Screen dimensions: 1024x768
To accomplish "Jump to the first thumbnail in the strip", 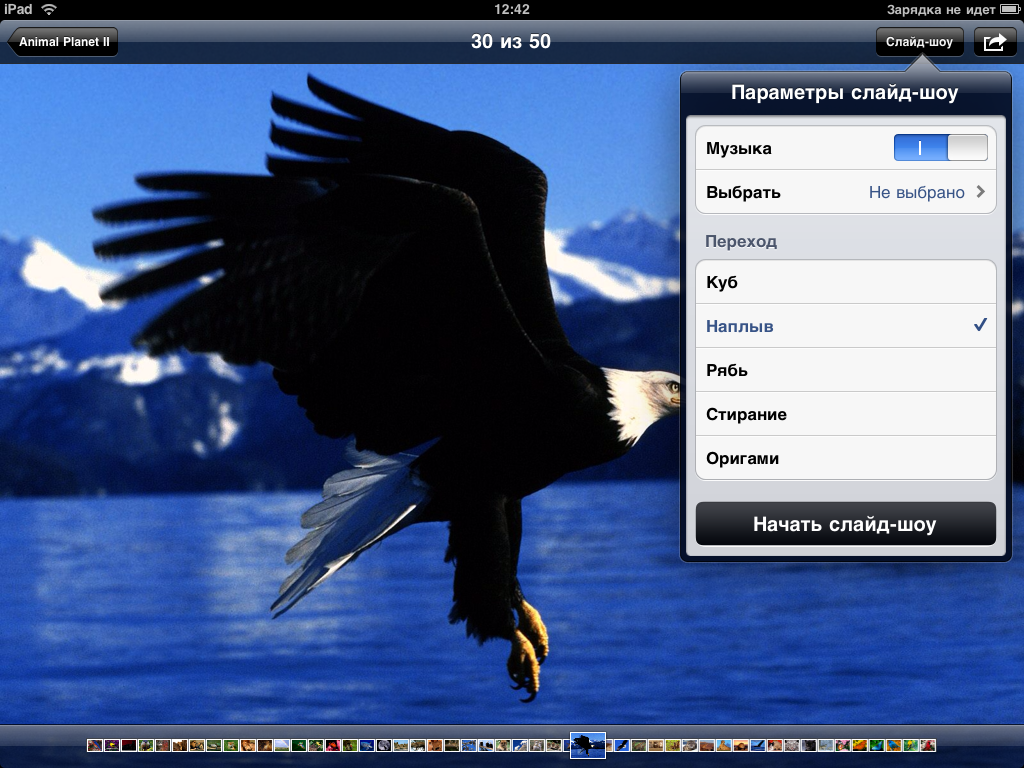I will coord(95,745).
